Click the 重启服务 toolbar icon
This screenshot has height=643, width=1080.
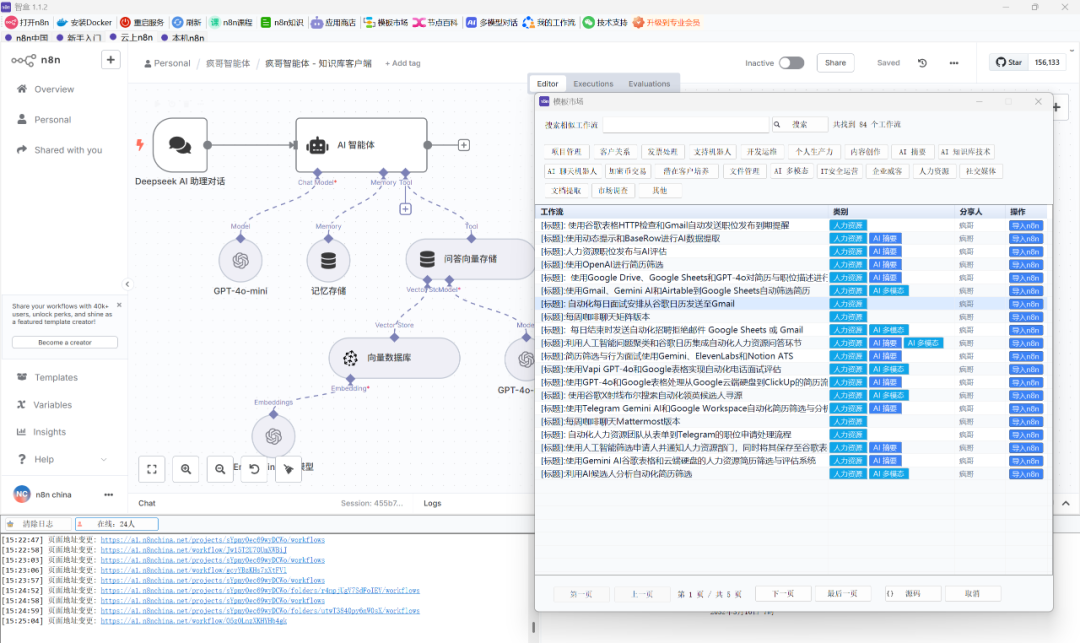125,22
